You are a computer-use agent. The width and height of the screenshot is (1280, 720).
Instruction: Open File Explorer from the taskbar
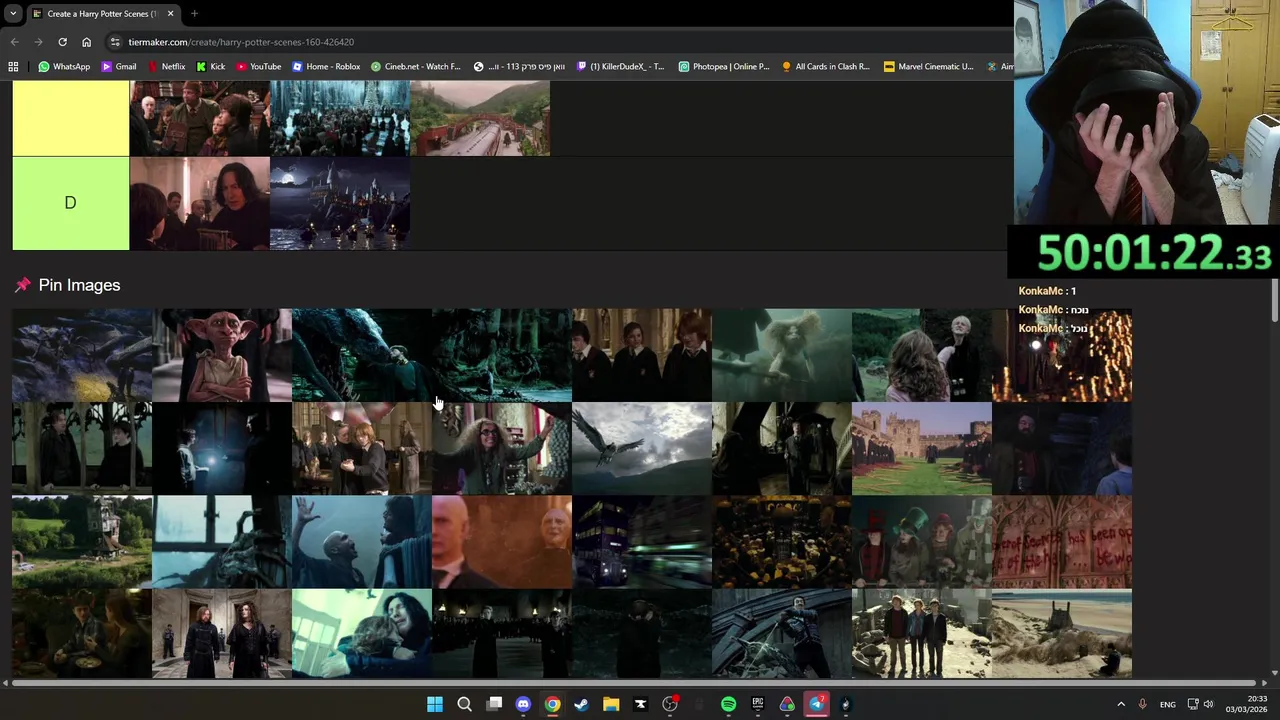point(611,704)
